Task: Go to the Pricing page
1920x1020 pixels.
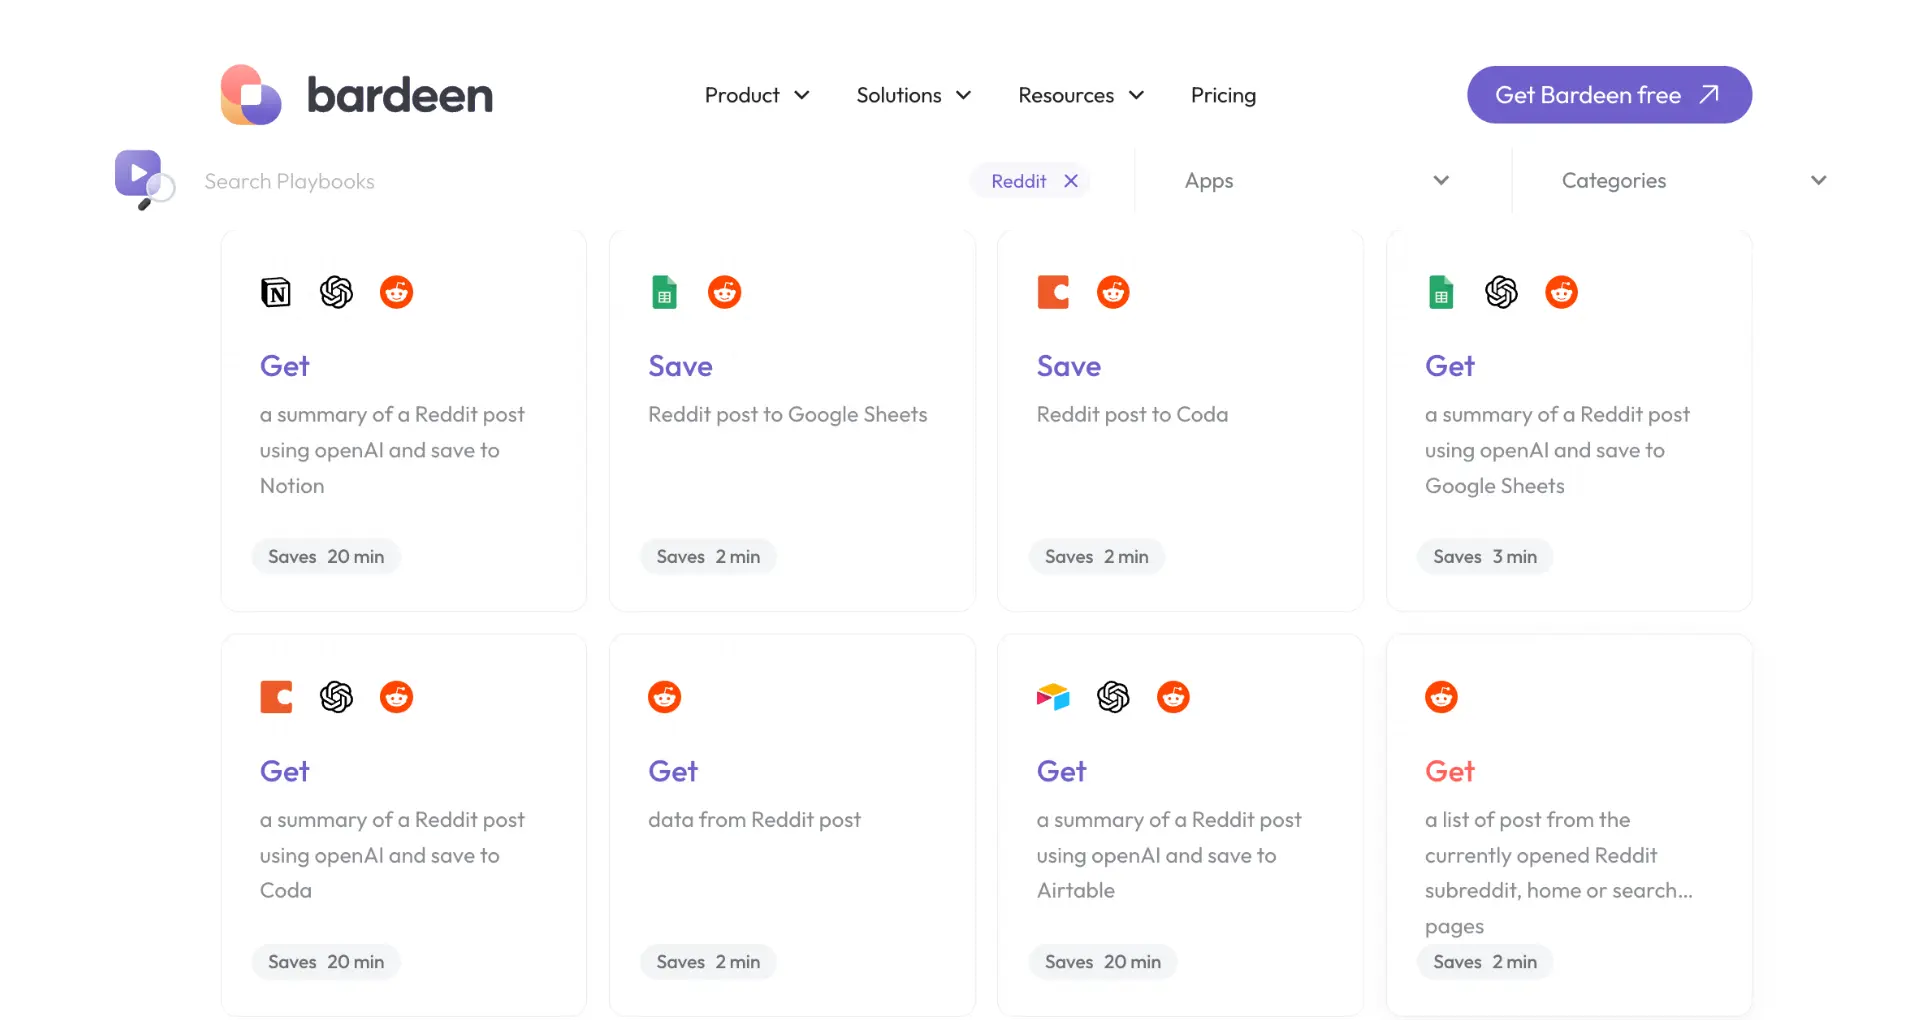Action: coord(1223,95)
